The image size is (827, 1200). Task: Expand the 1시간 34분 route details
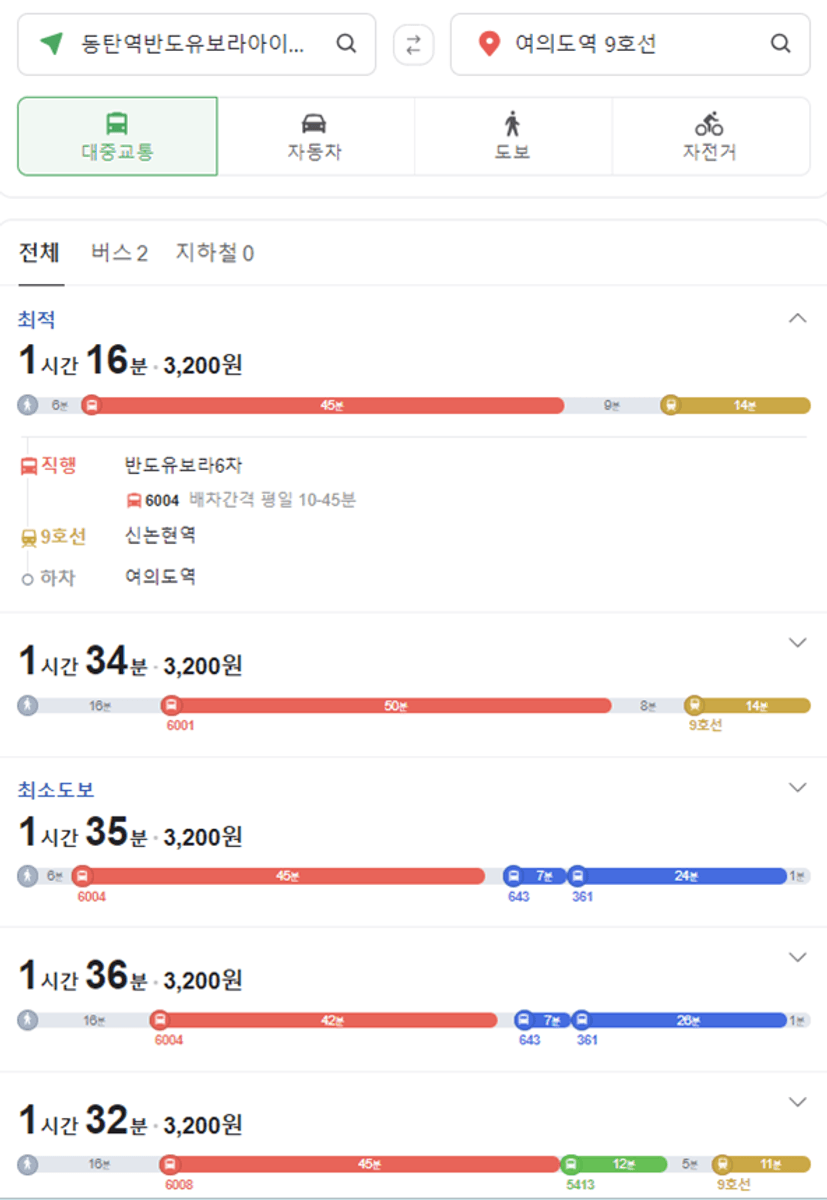pos(797,643)
